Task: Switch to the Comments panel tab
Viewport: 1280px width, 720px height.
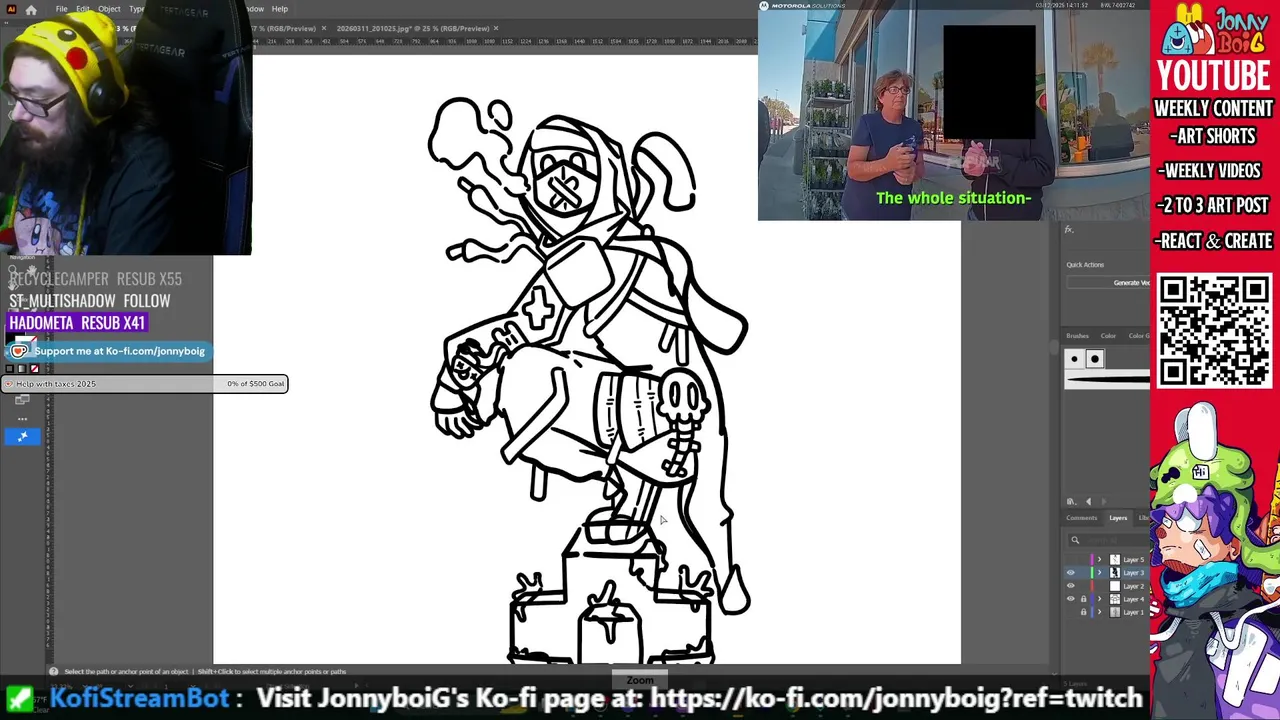Action: coord(1081,518)
